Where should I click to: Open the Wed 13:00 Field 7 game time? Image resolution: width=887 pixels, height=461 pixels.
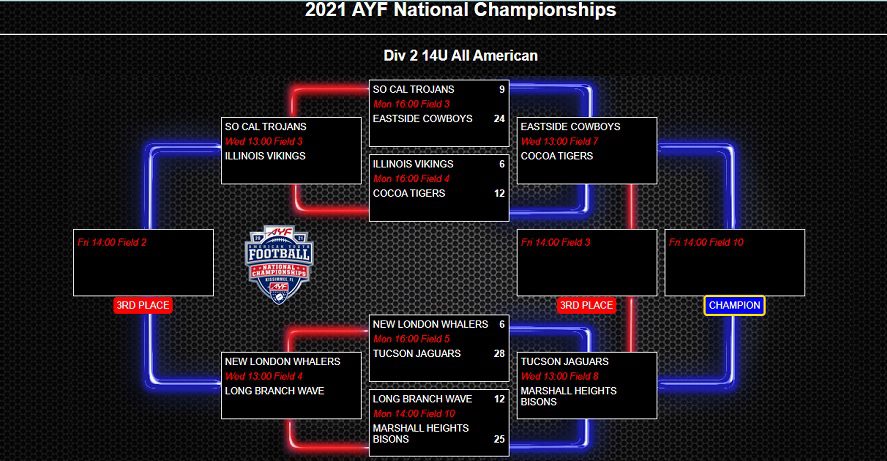pyautogui.click(x=559, y=141)
